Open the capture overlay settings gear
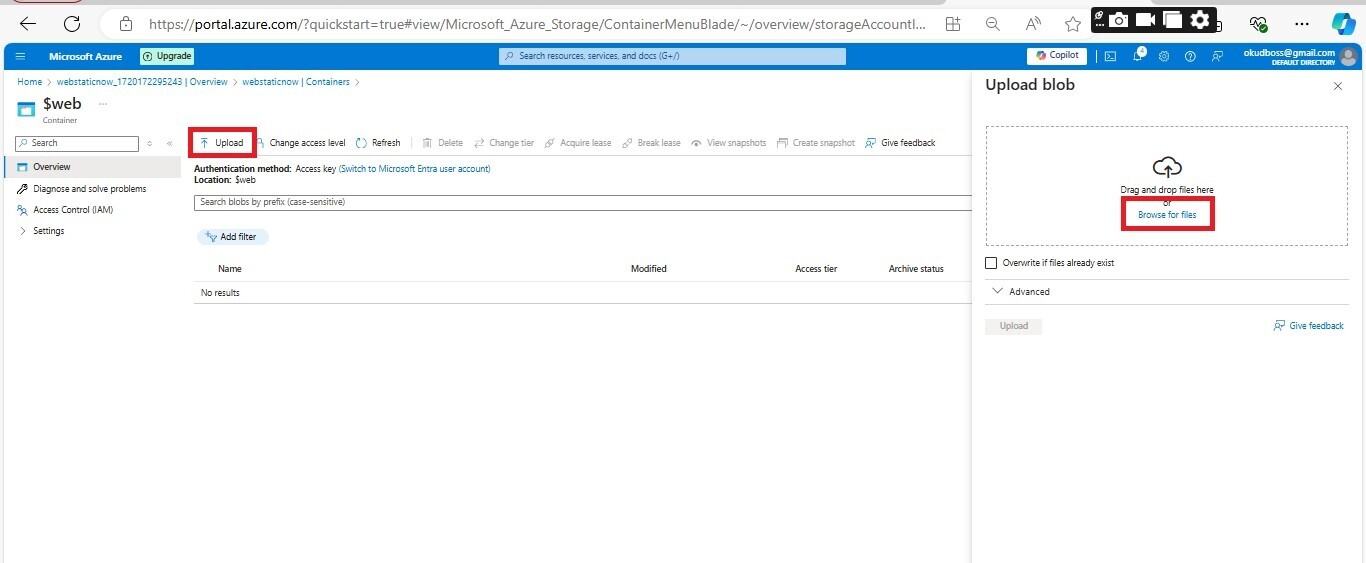Viewport: 1366px width, 563px height. coord(1199,19)
